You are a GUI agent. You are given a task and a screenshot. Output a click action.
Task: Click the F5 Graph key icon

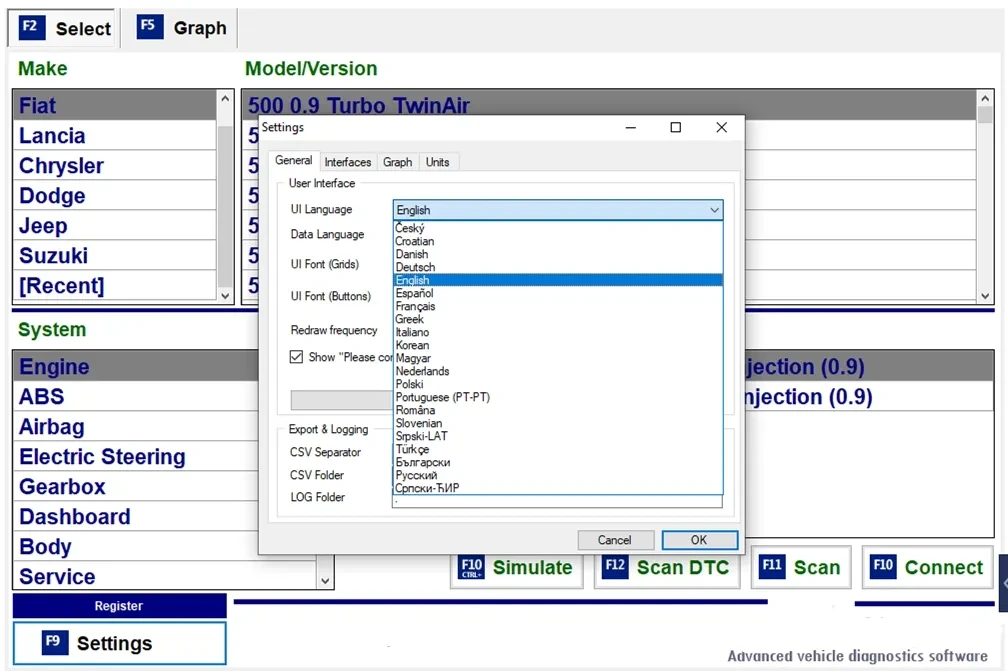point(150,27)
